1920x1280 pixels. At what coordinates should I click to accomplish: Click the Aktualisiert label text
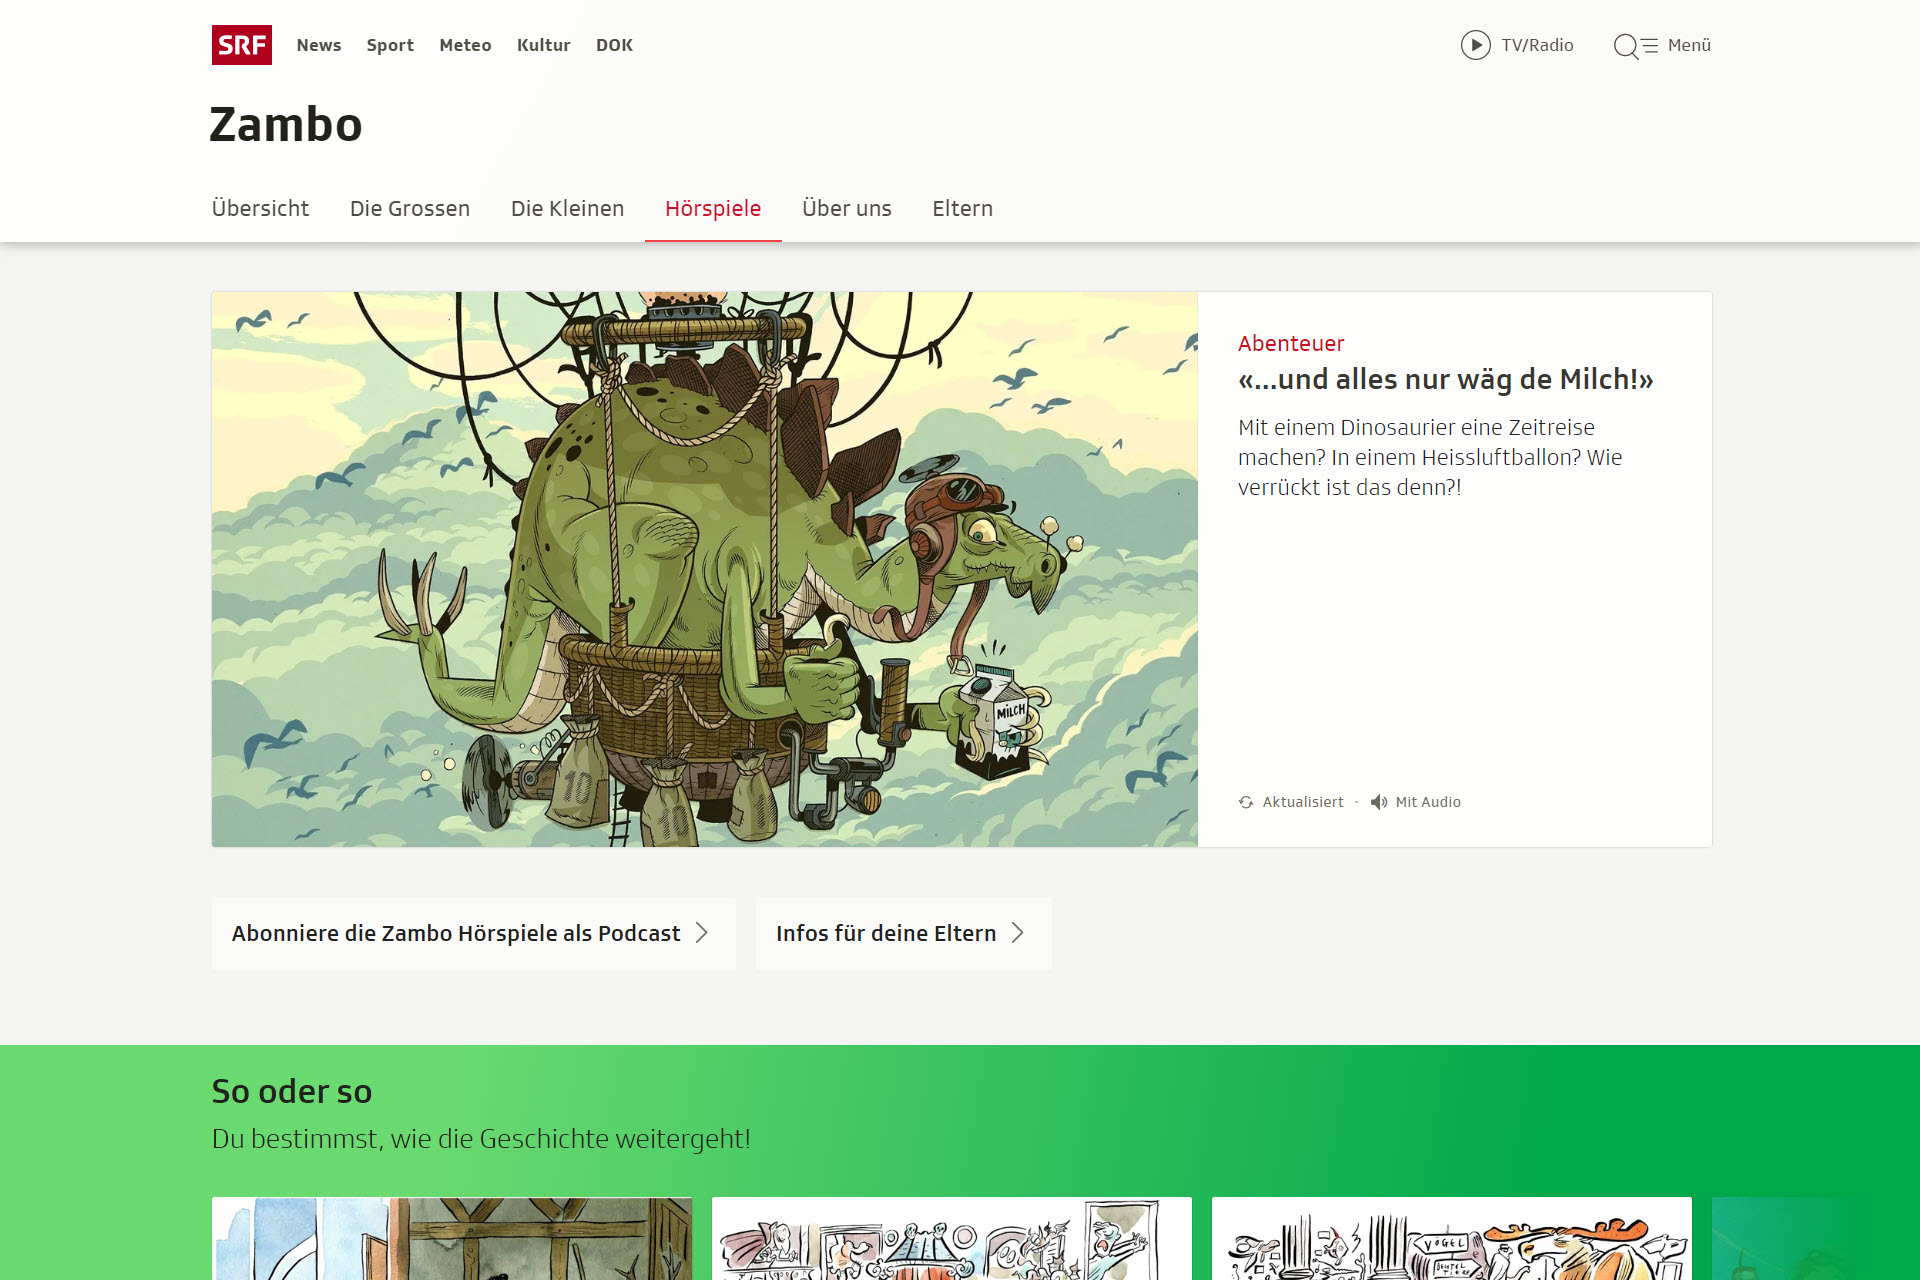pos(1303,802)
